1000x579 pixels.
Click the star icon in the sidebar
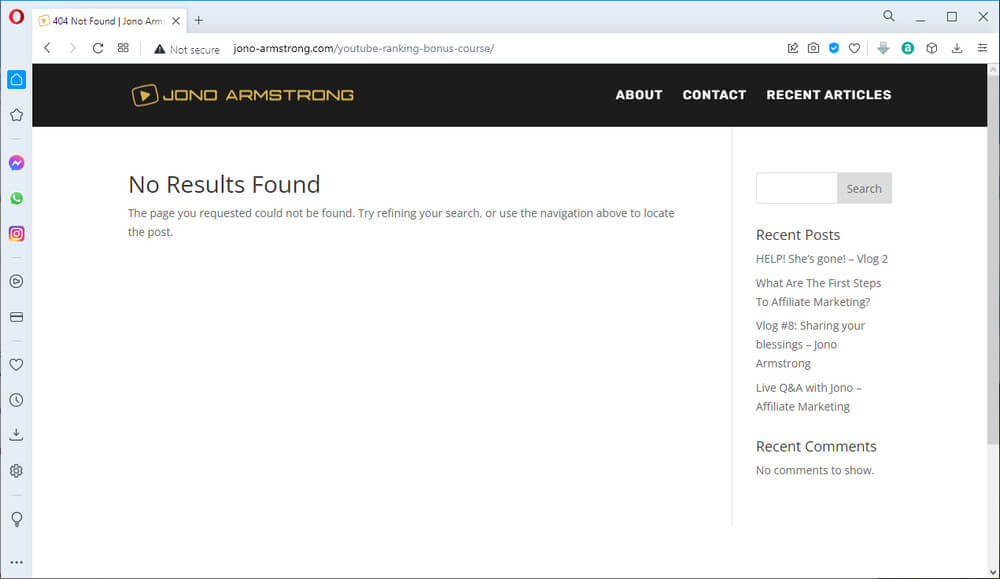pos(17,115)
